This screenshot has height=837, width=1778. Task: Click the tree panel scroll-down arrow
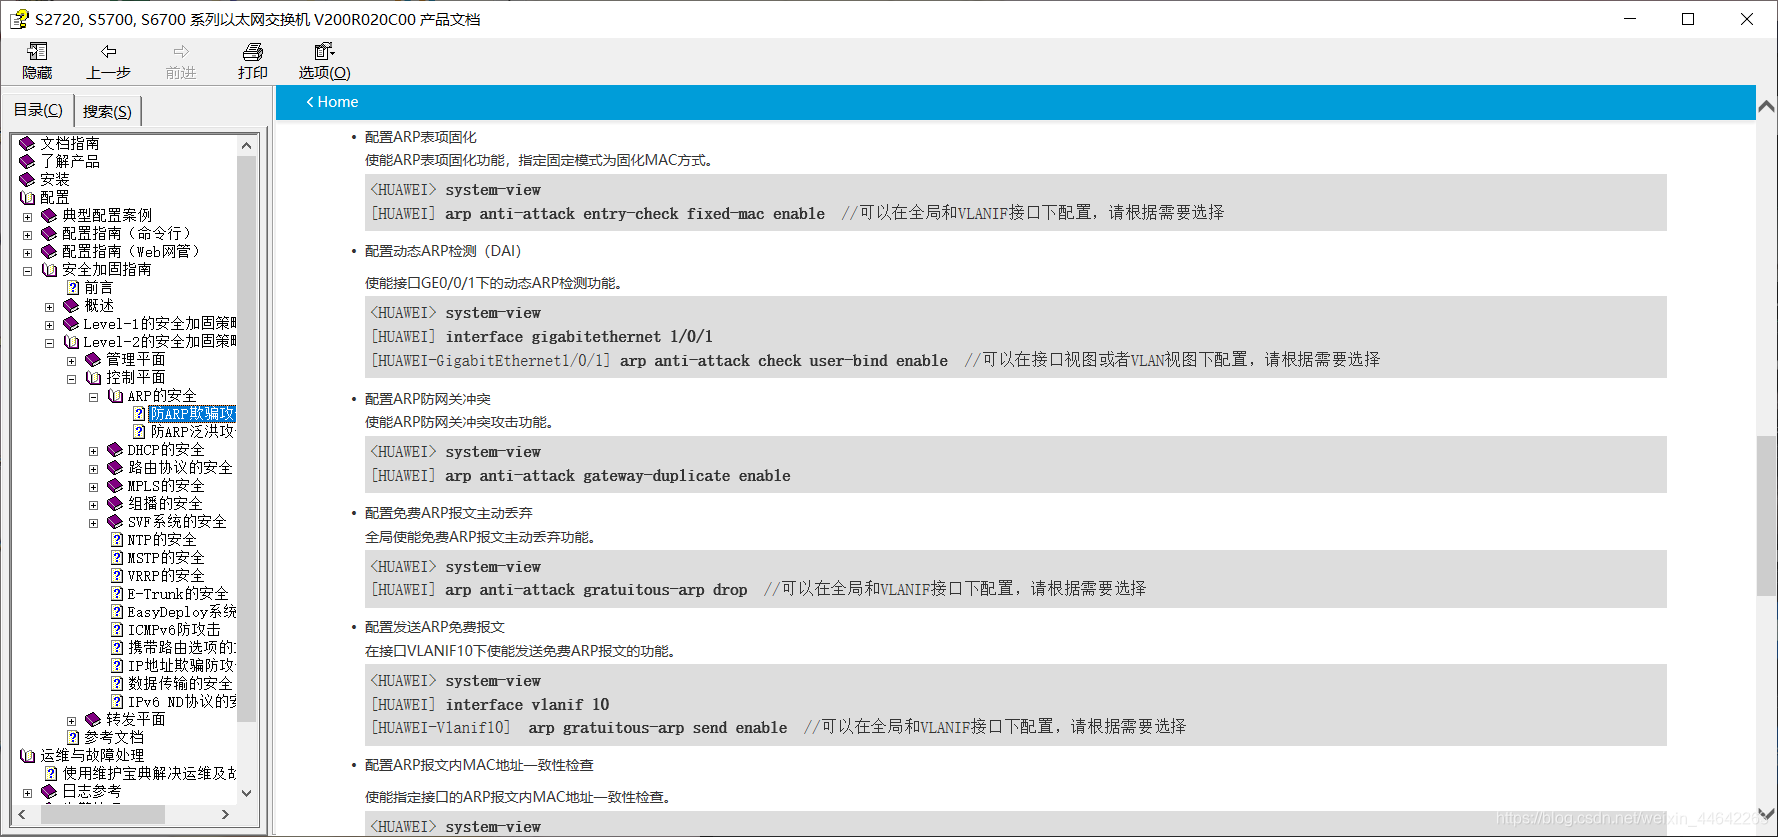click(x=246, y=793)
